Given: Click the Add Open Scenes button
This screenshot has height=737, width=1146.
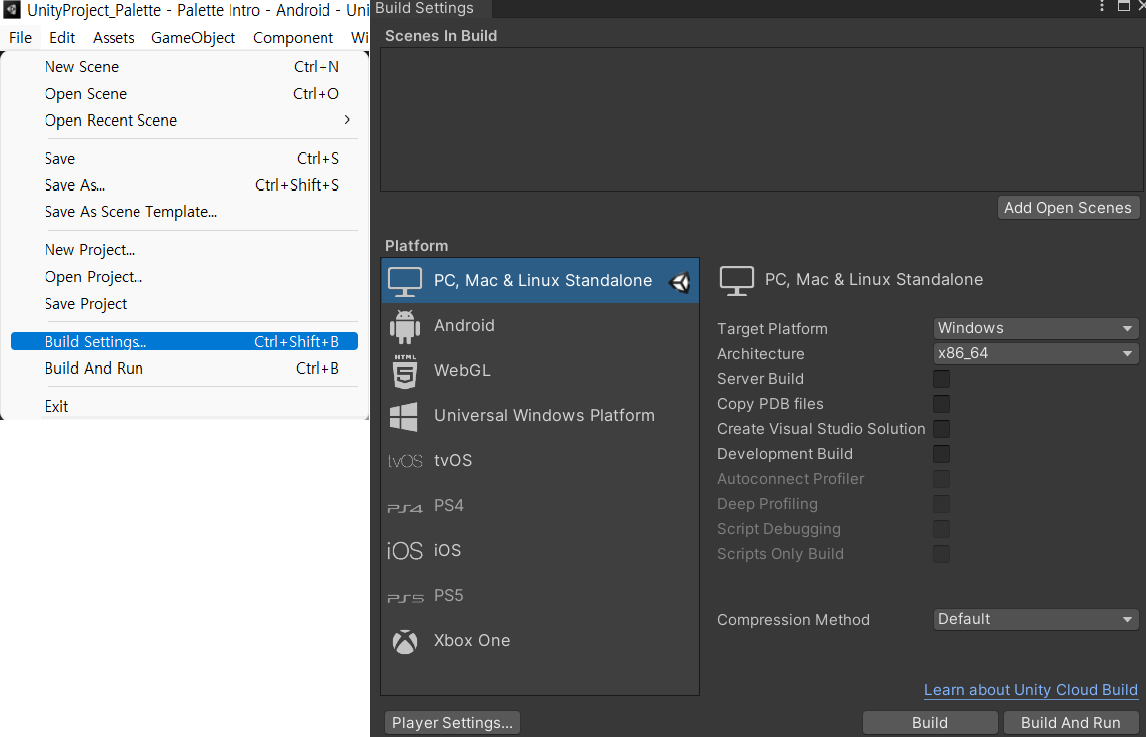Looking at the screenshot, I should pyautogui.click(x=1067, y=208).
